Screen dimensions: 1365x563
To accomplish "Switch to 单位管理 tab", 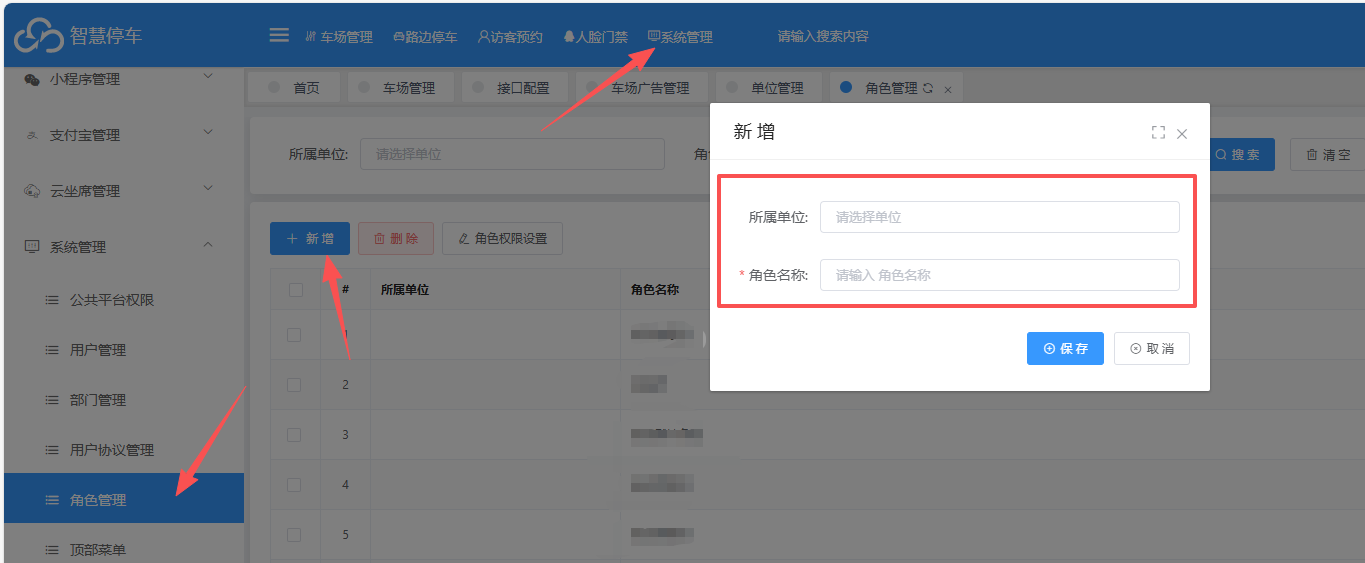I will coord(768,88).
